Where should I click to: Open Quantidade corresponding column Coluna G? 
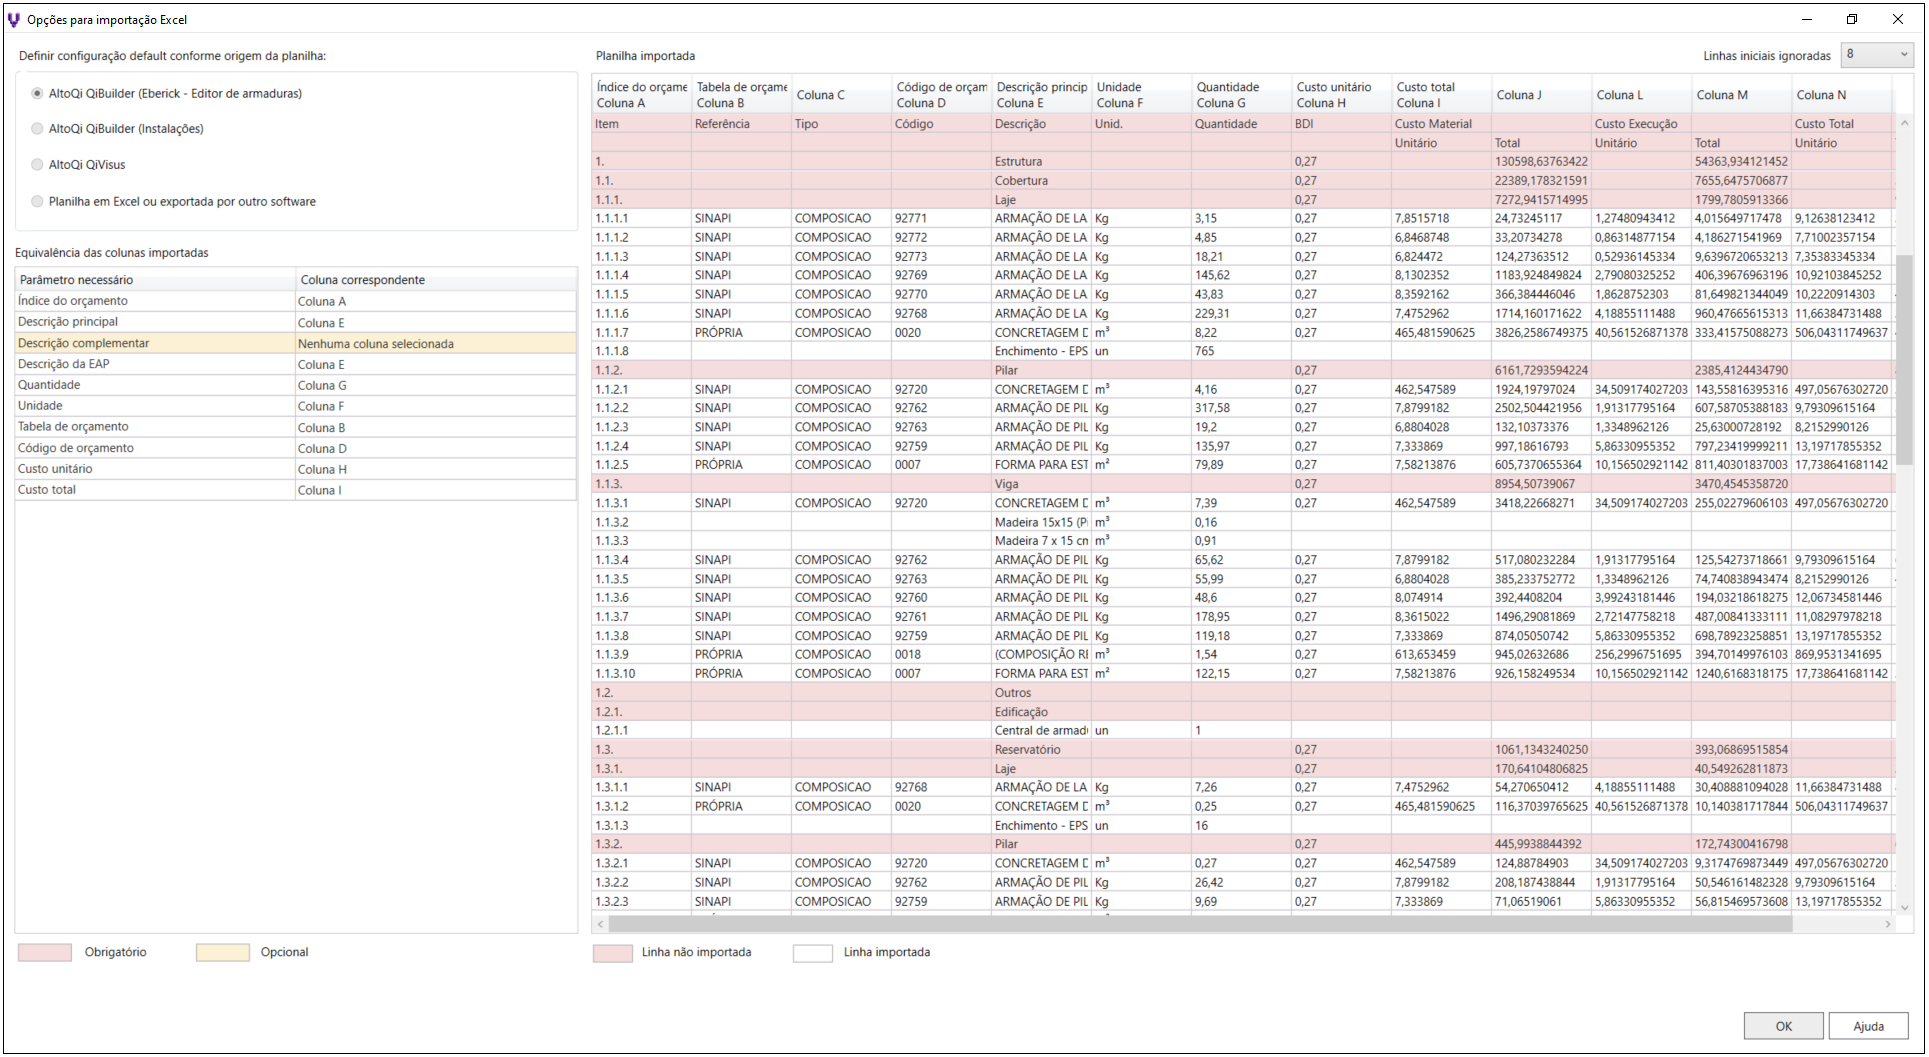[435, 386]
